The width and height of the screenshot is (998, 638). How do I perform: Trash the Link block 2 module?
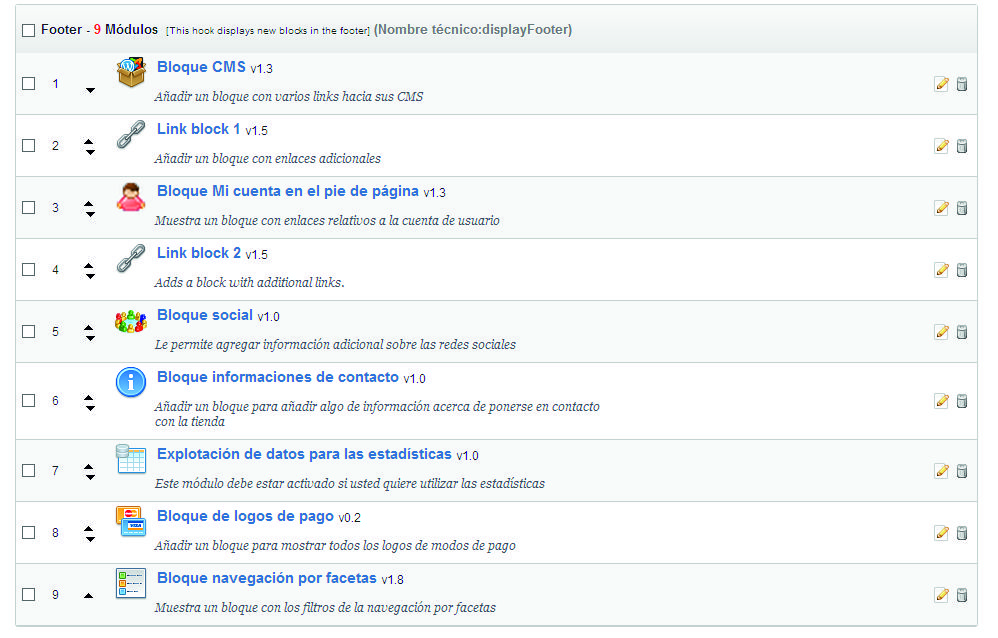click(962, 270)
